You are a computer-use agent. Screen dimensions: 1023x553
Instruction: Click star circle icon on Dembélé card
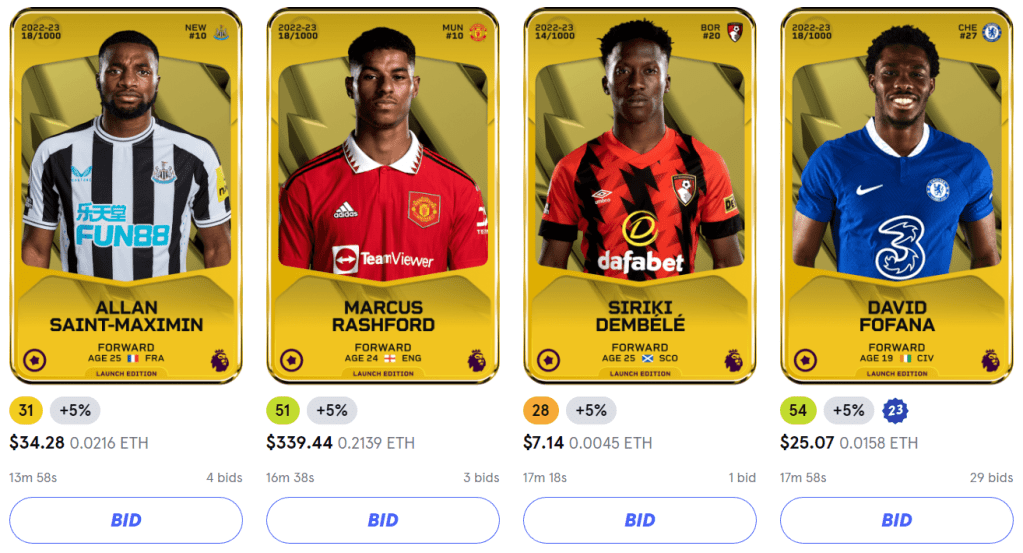tap(548, 360)
